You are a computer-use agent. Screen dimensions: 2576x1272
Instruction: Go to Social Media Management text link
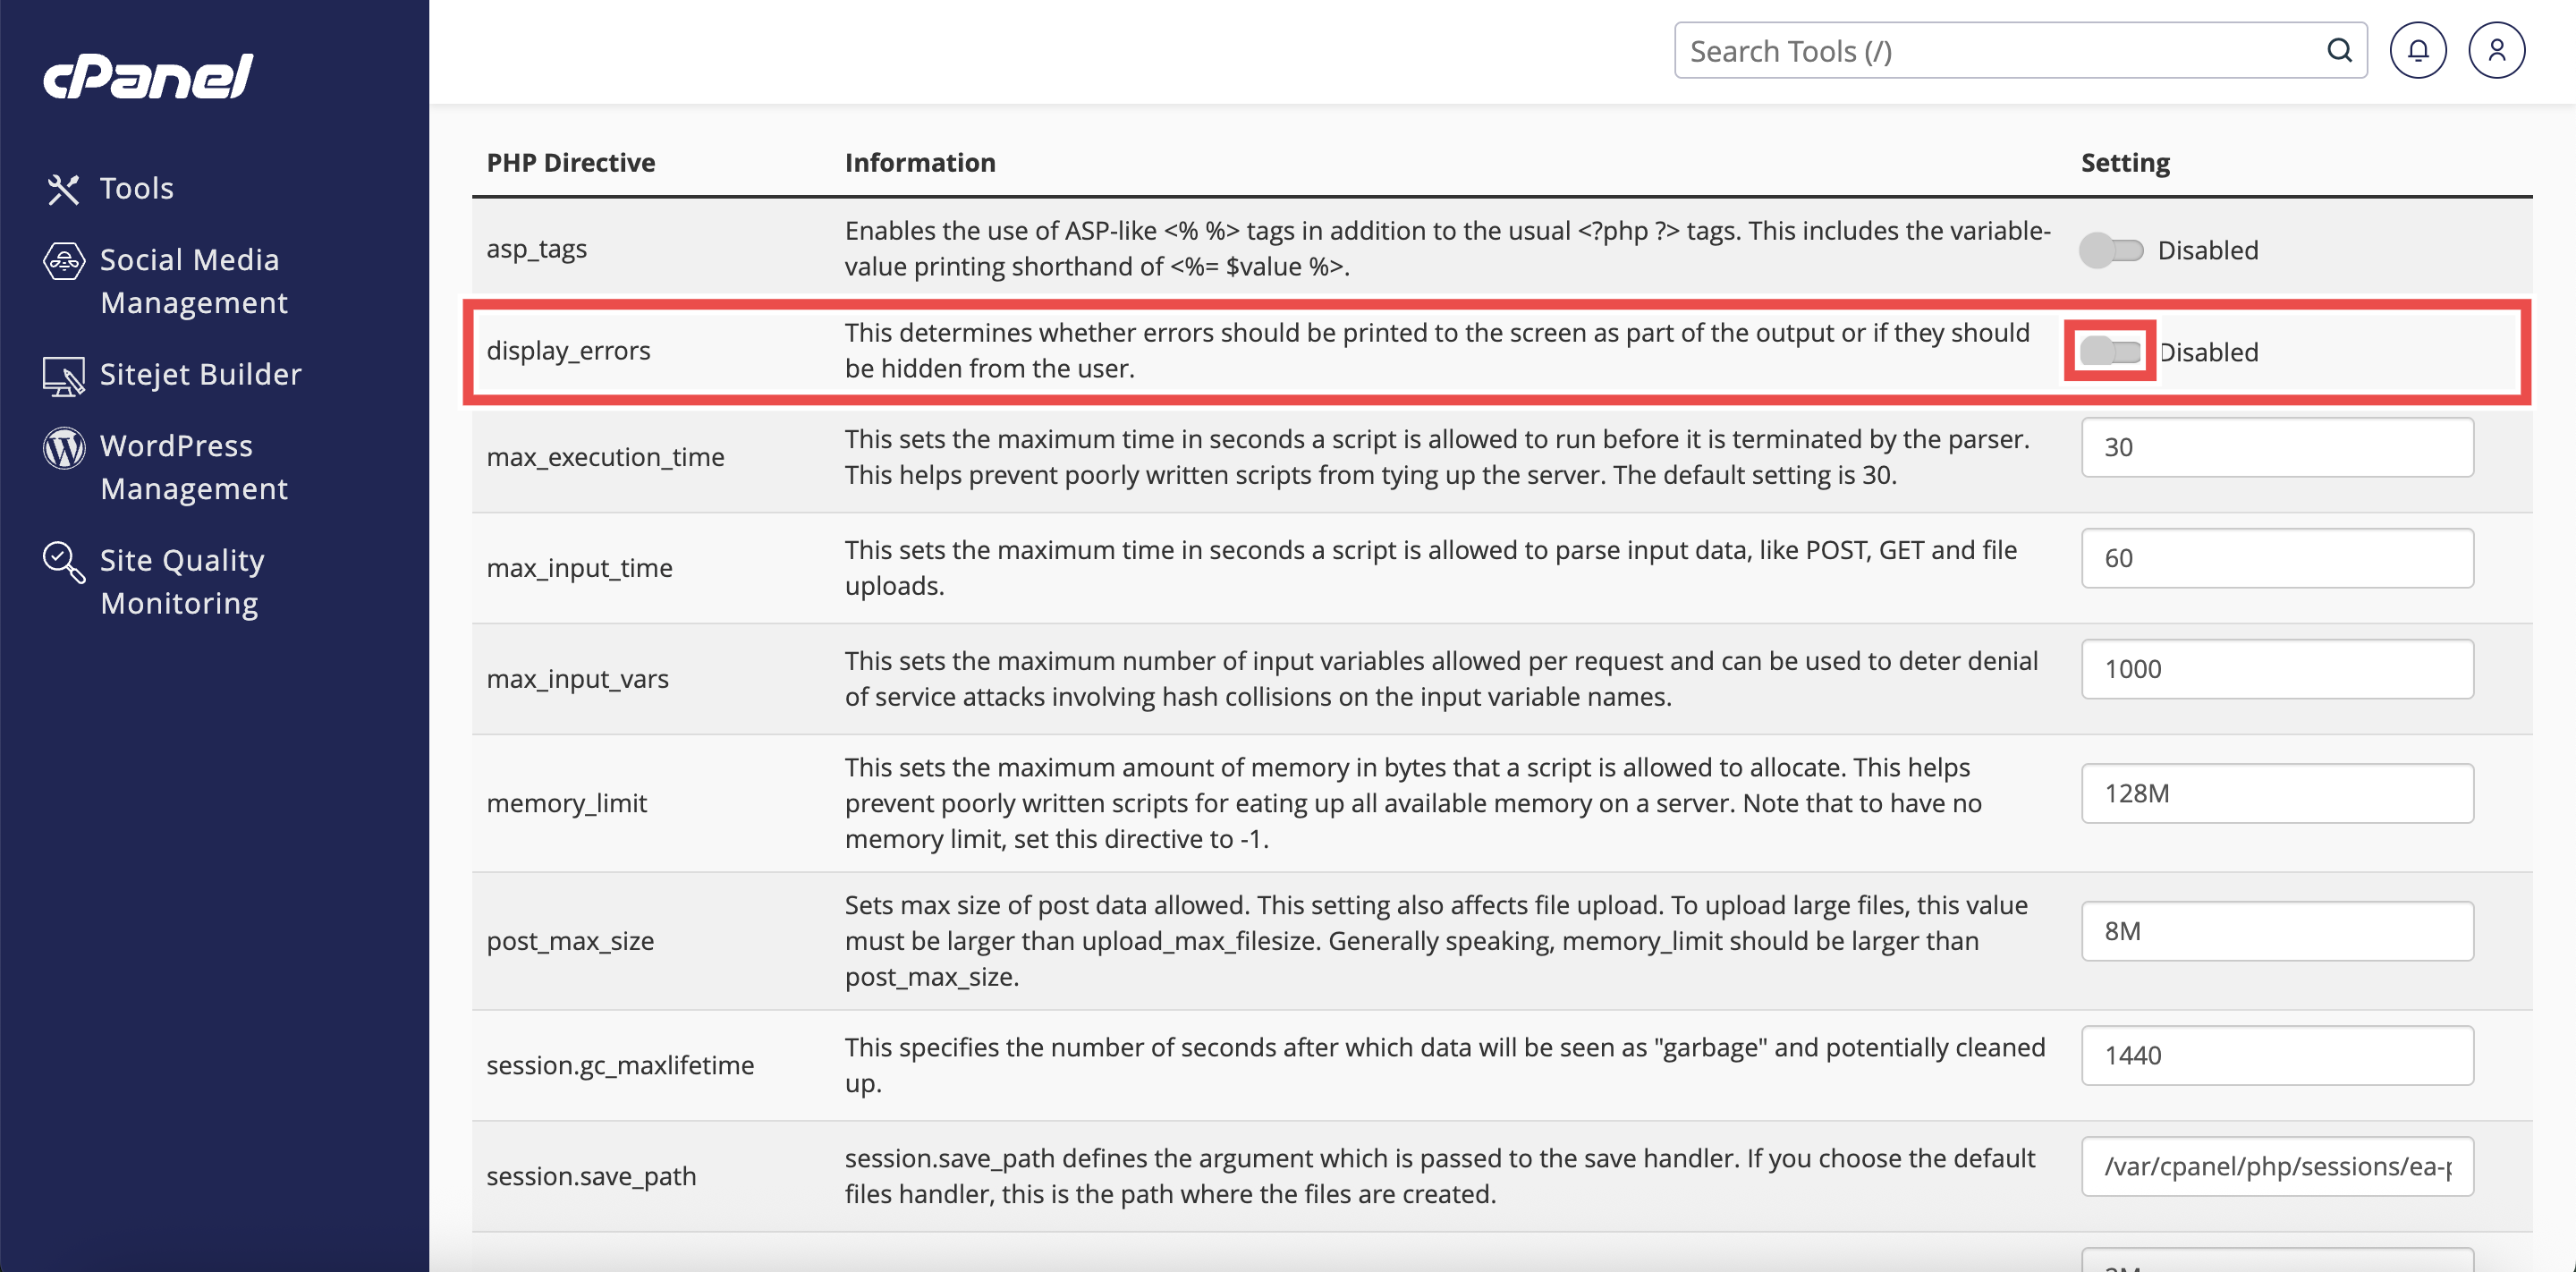193,281
